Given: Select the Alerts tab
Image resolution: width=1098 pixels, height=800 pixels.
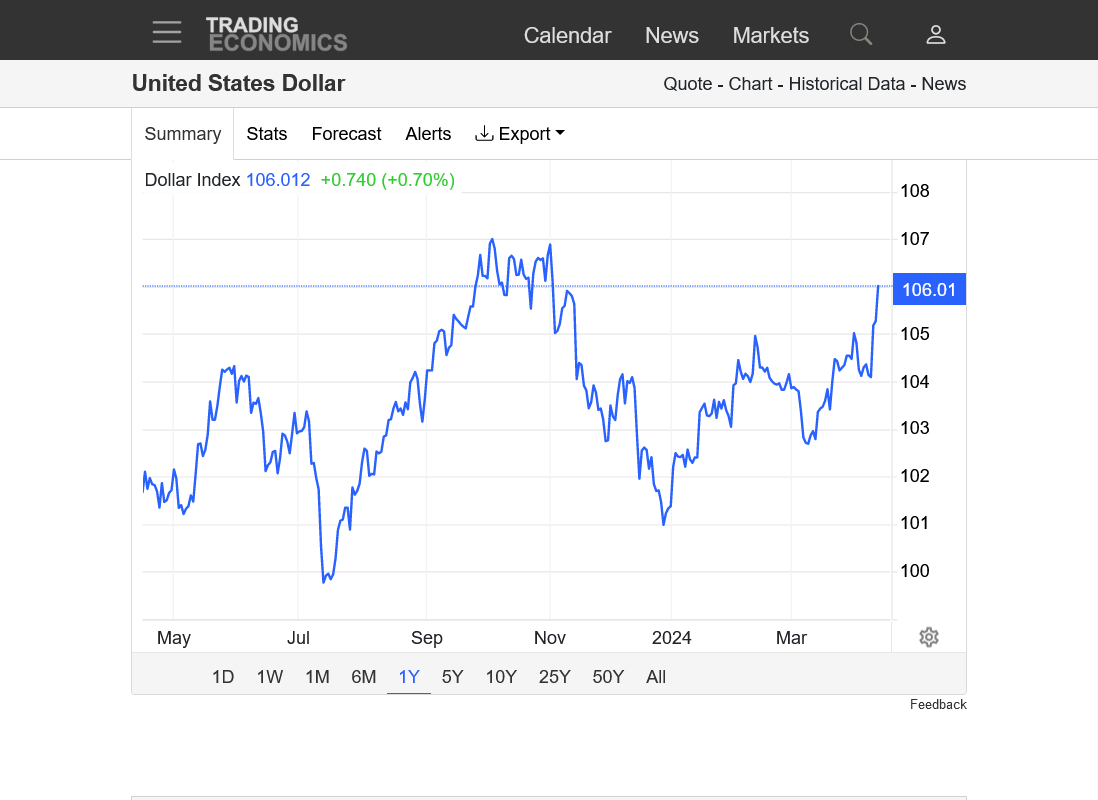Looking at the screenshot, I should tap(428, 134).
